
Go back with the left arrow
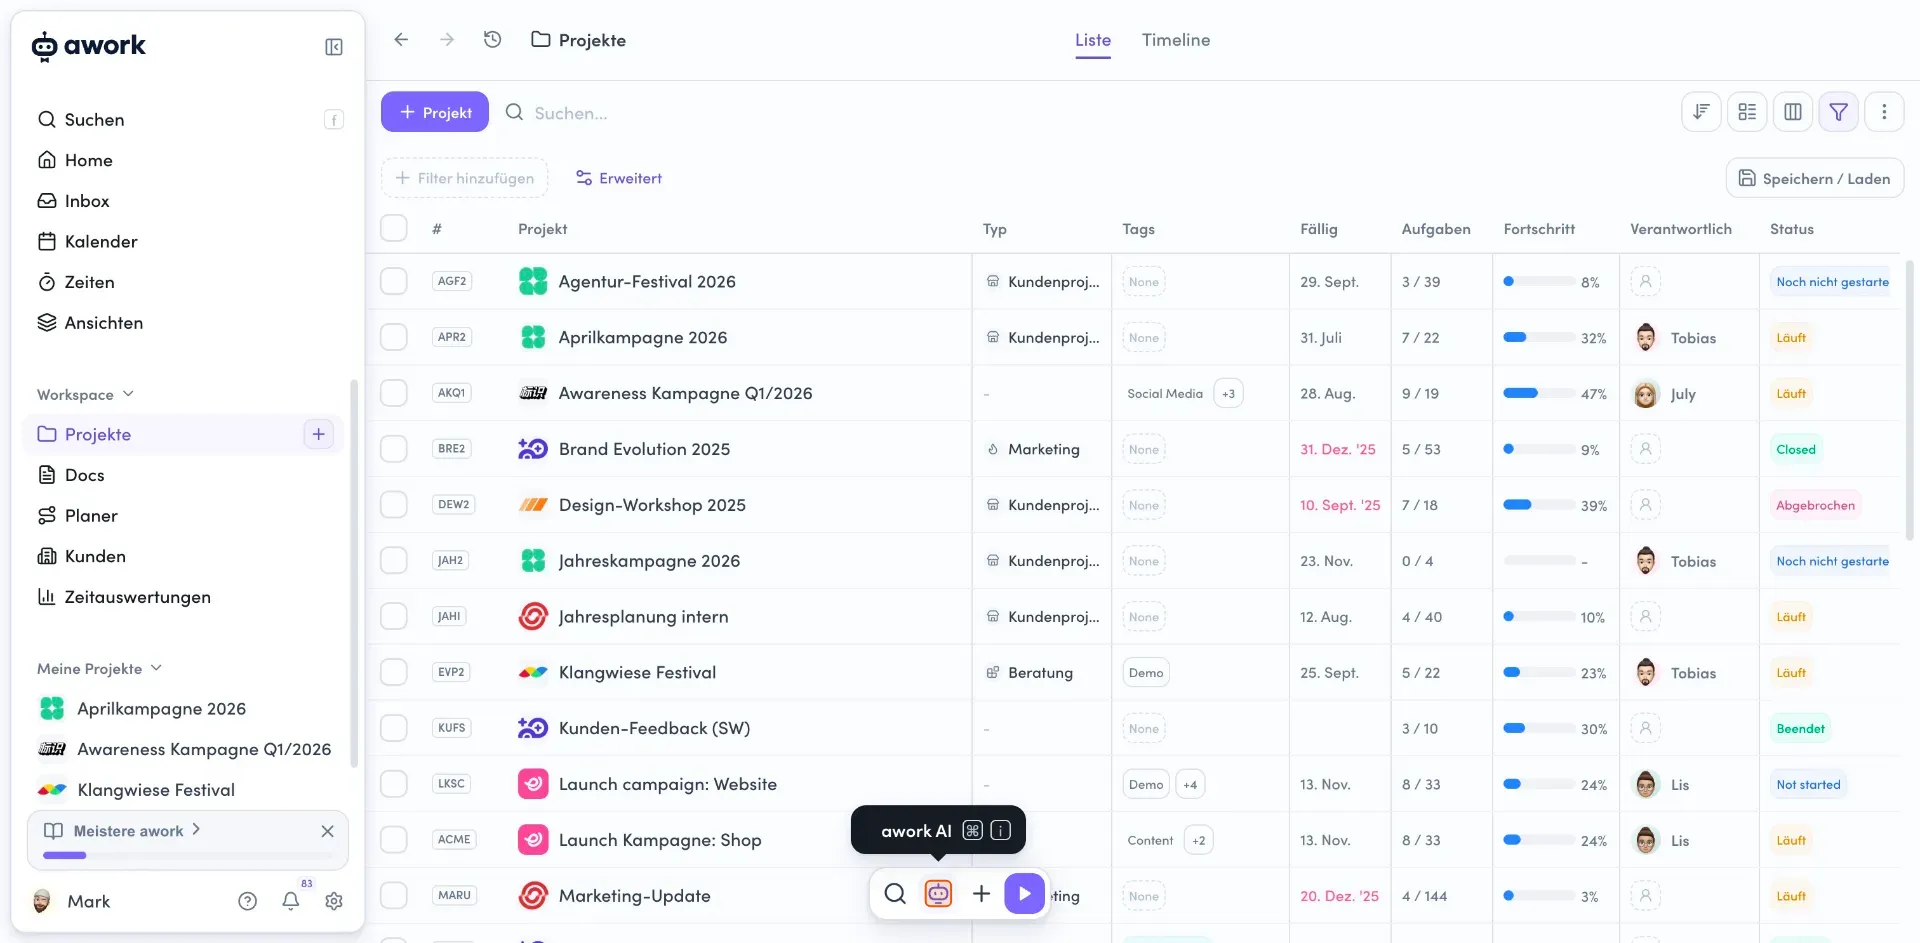pyautogui.click(x=401, y=40)
